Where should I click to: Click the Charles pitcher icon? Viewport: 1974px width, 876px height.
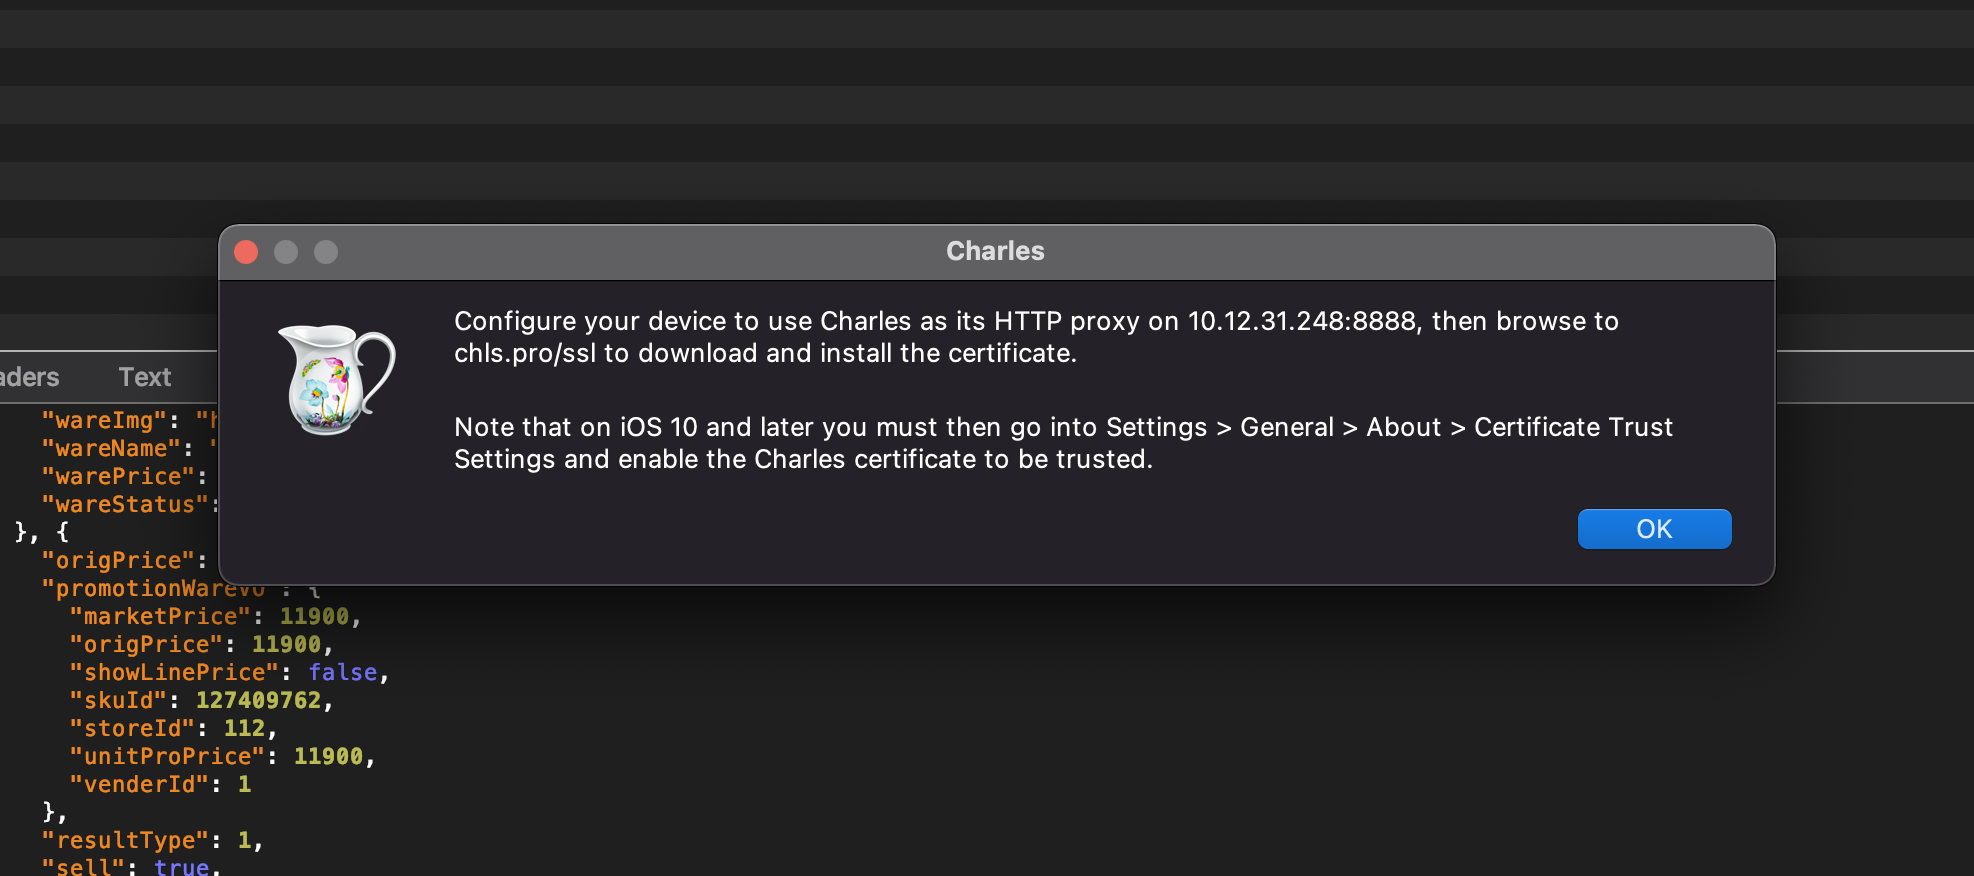[336, 379]
